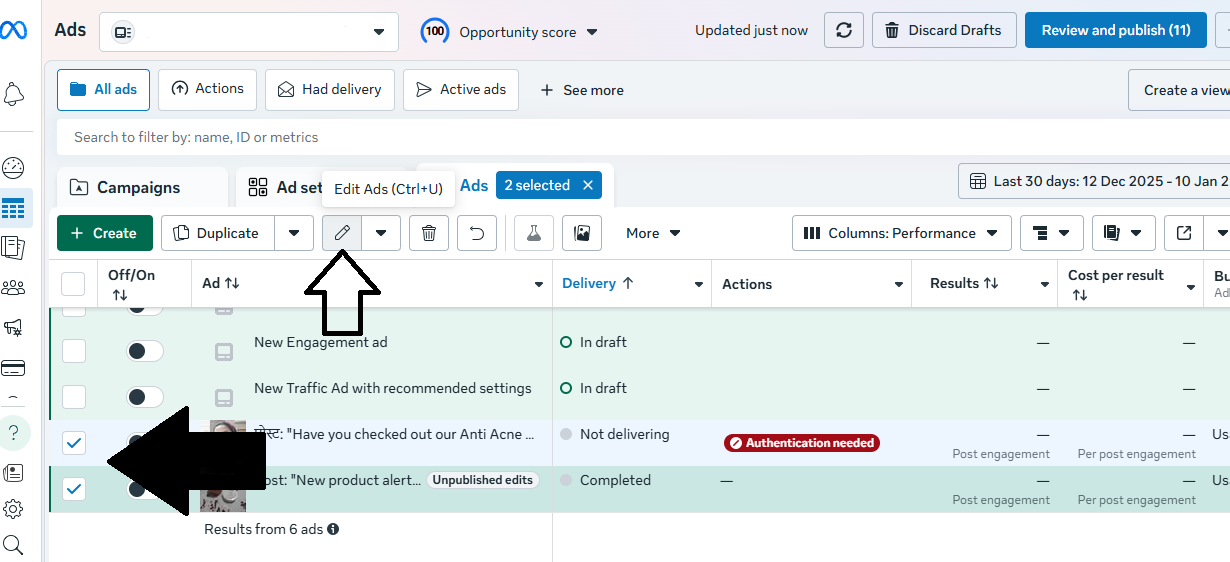Click the undo arrow icon
1230x562 pixels.
[477, 233]
